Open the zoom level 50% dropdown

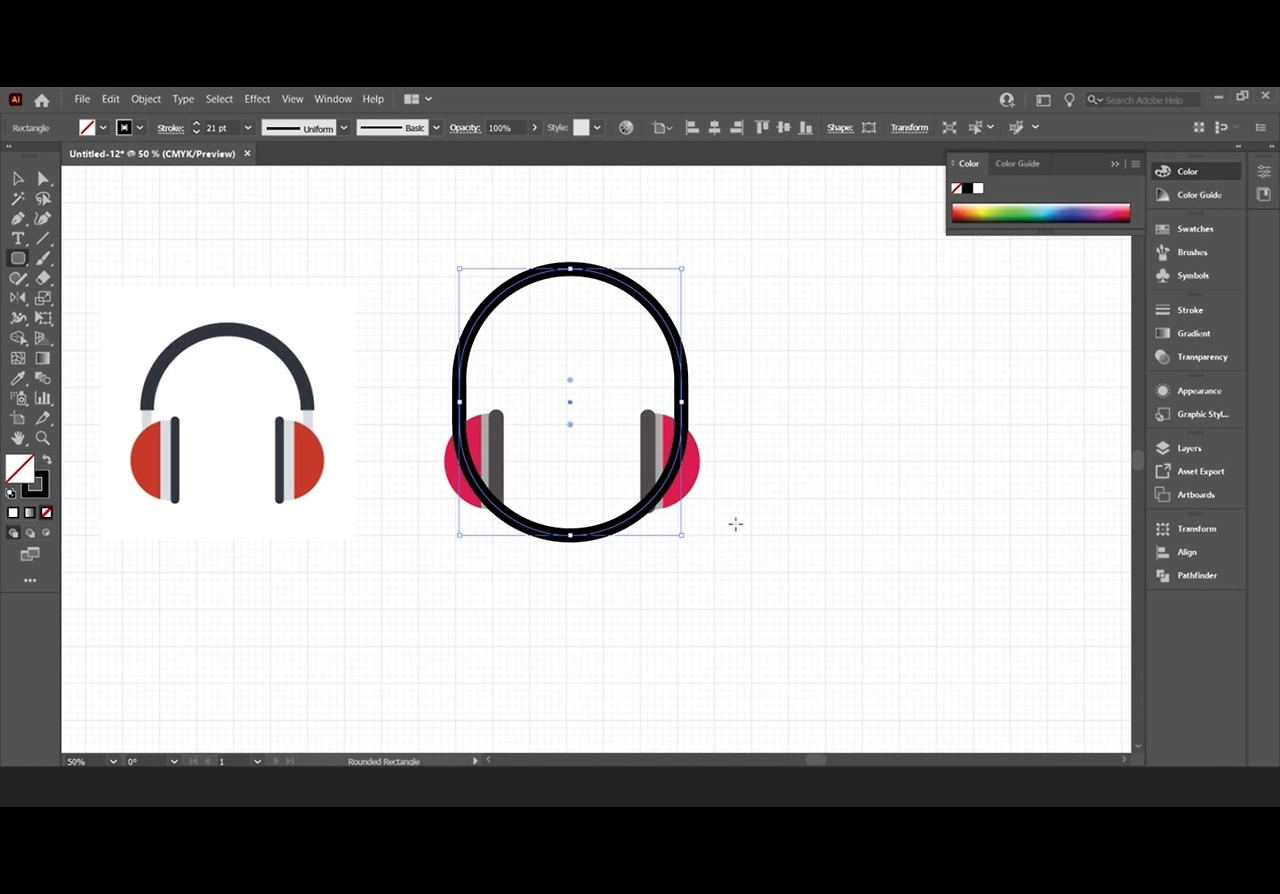point(112,762)
